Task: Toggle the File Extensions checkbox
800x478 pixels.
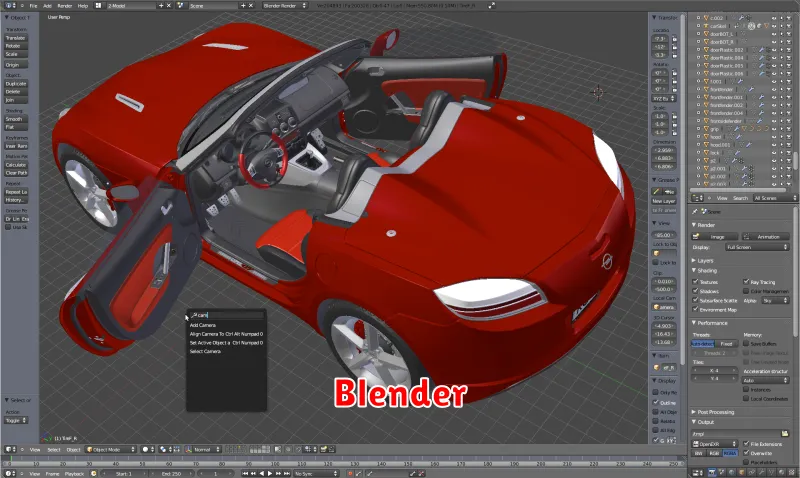Action: pyautogui.click(x=746, y=444)
